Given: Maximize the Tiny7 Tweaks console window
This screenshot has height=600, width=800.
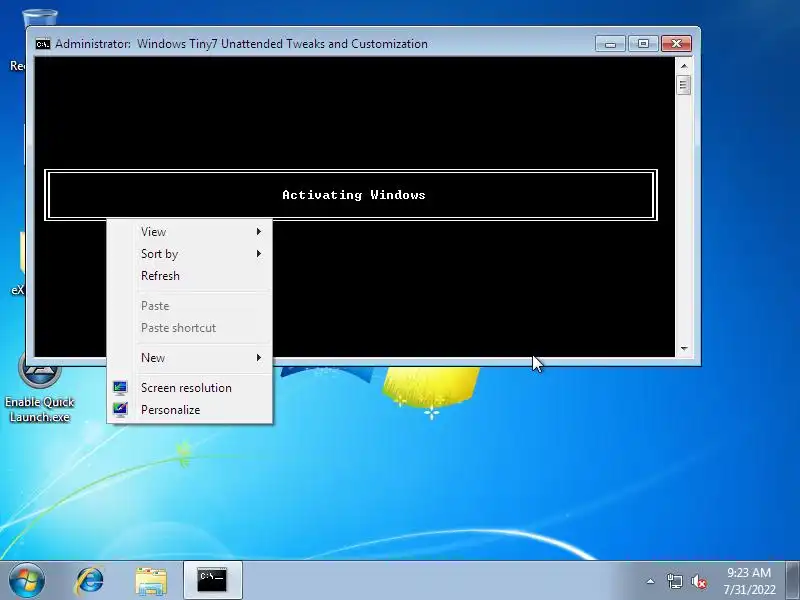Looking at the screenshot, I should (x=643, y=44).
